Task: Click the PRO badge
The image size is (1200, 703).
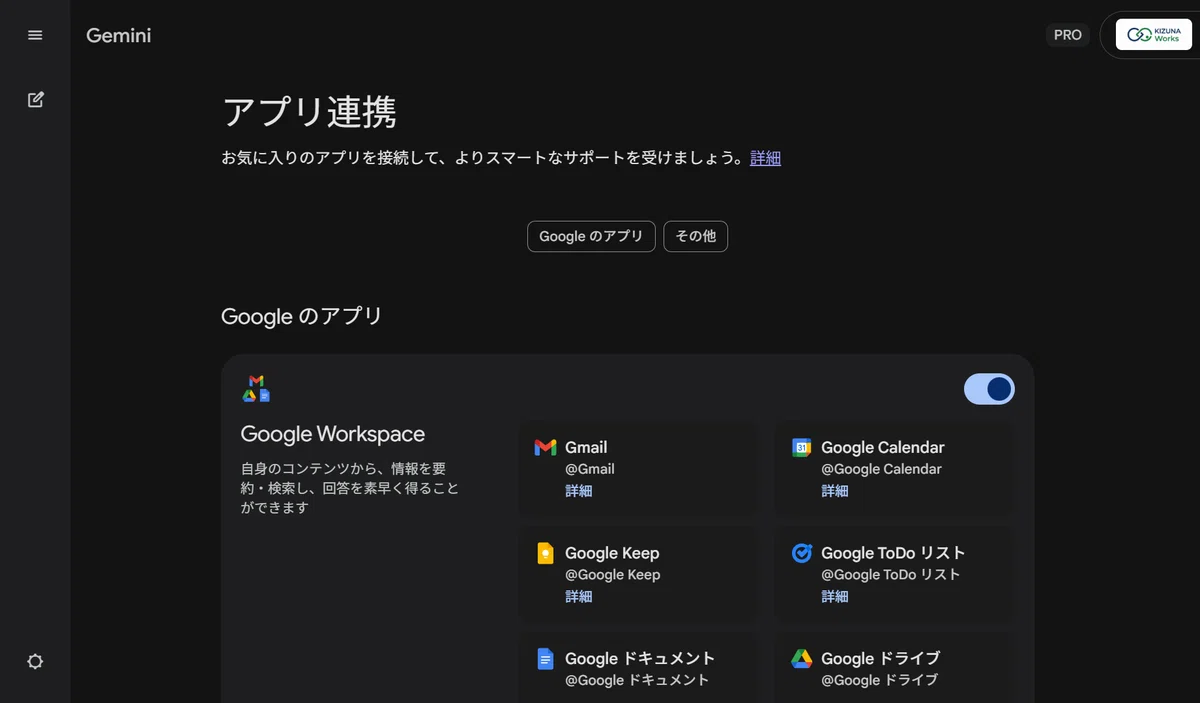Action: [x=1068, y=35]
